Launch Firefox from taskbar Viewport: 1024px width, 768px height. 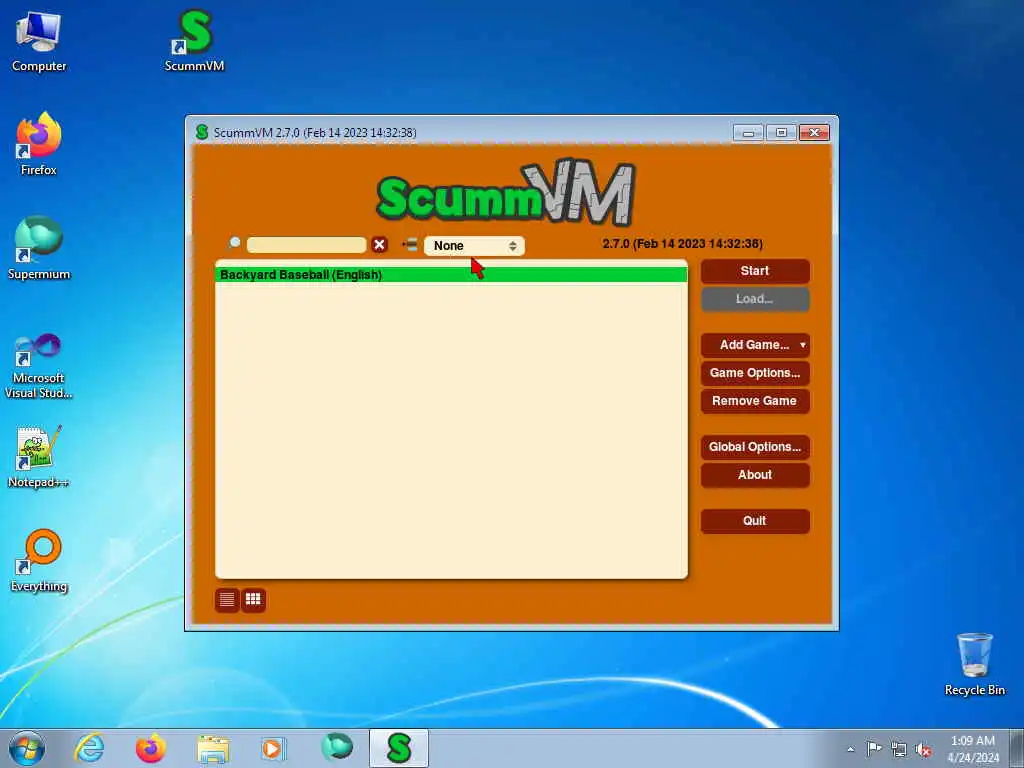[x=151, y=748]
